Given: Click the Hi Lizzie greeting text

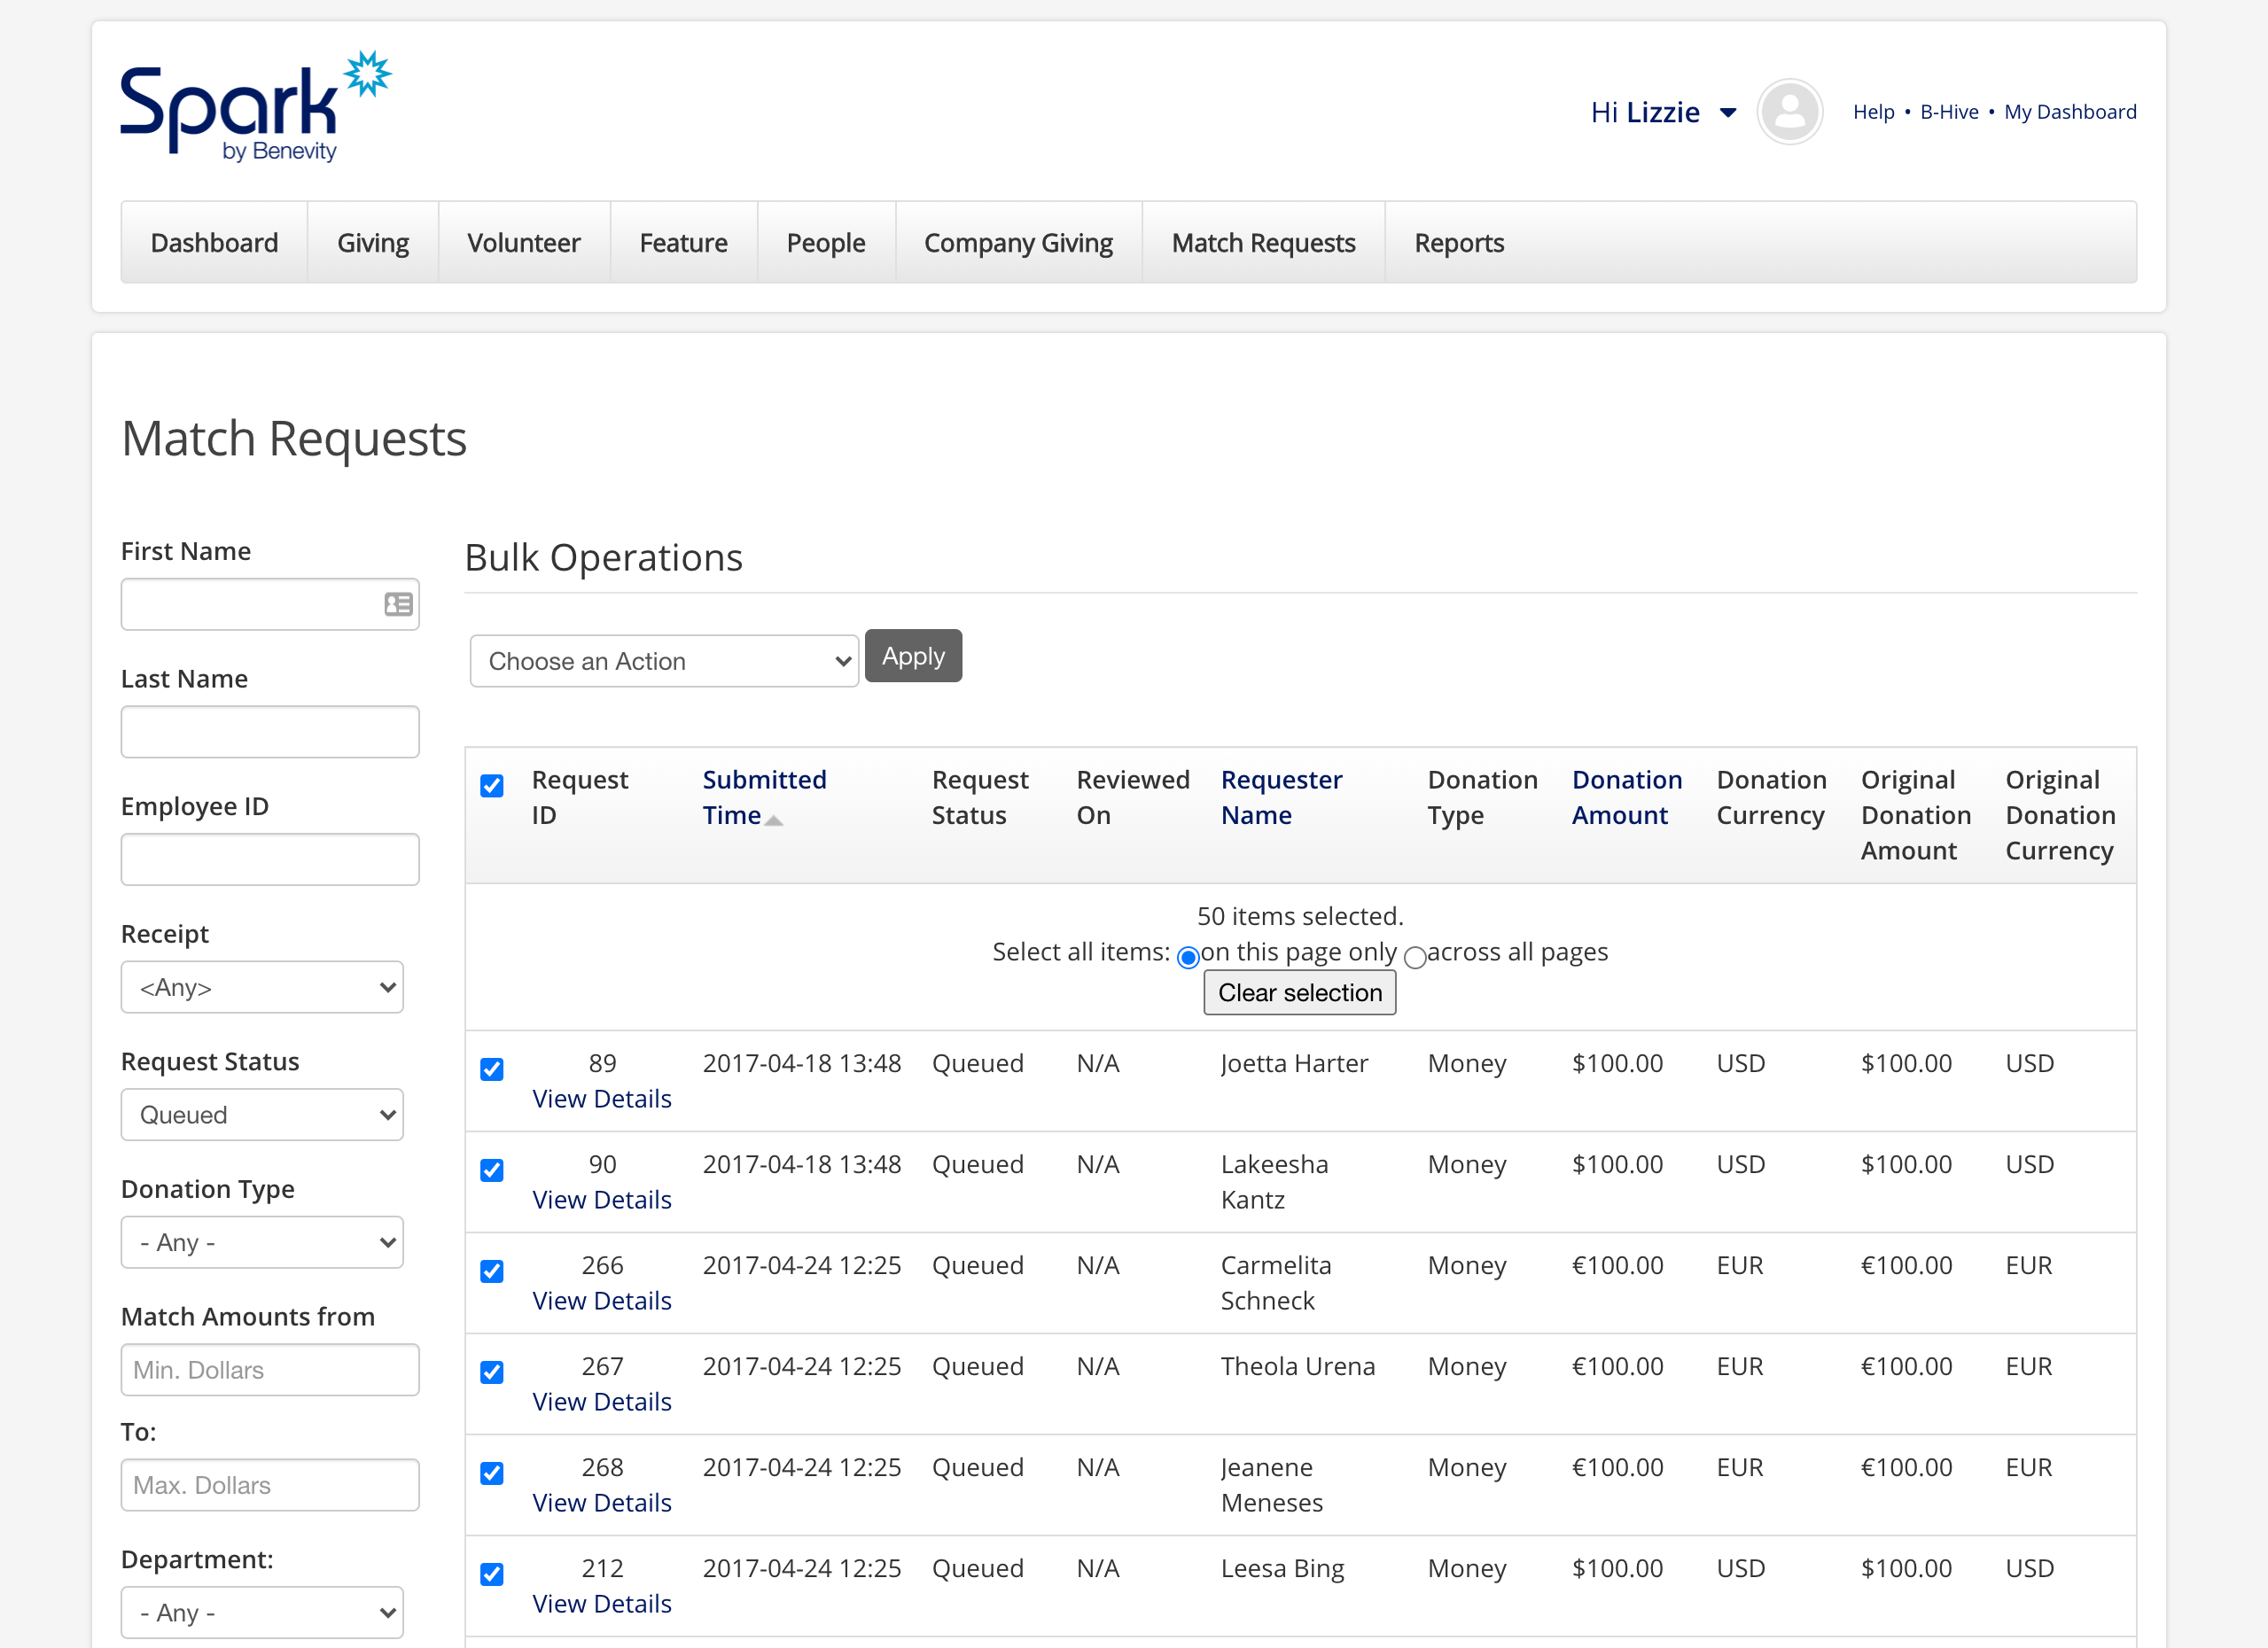Looking at the screenshot, I should [x=1645, y=112].
